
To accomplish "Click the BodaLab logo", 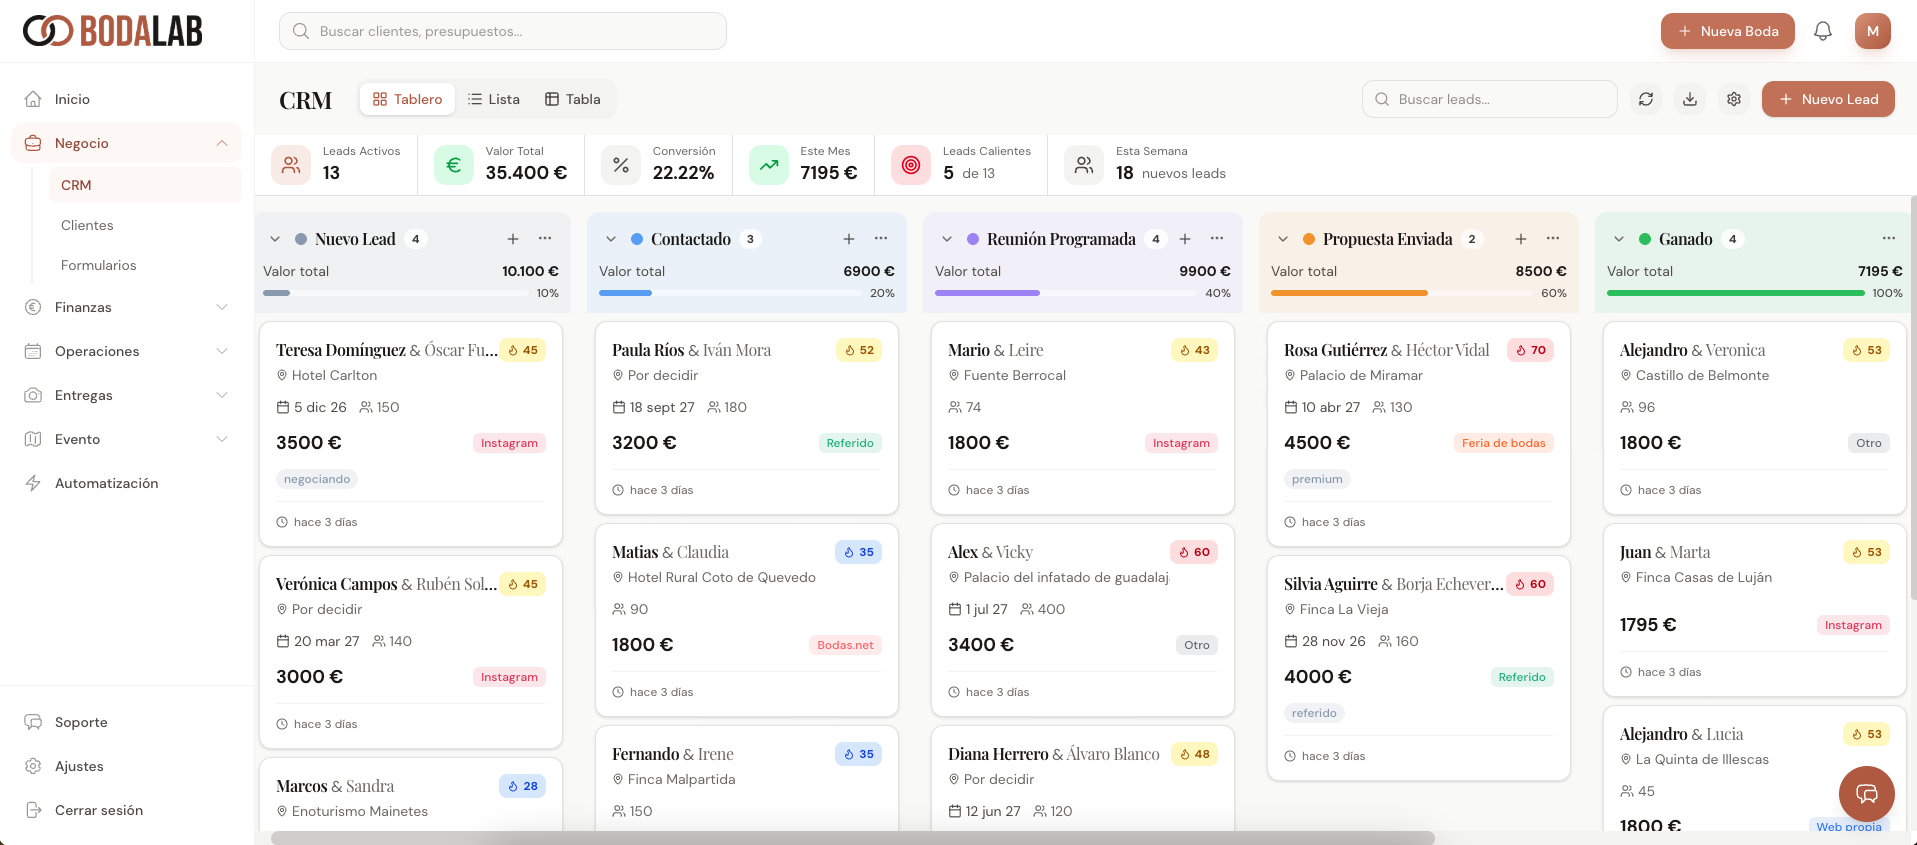I will 112,31.
